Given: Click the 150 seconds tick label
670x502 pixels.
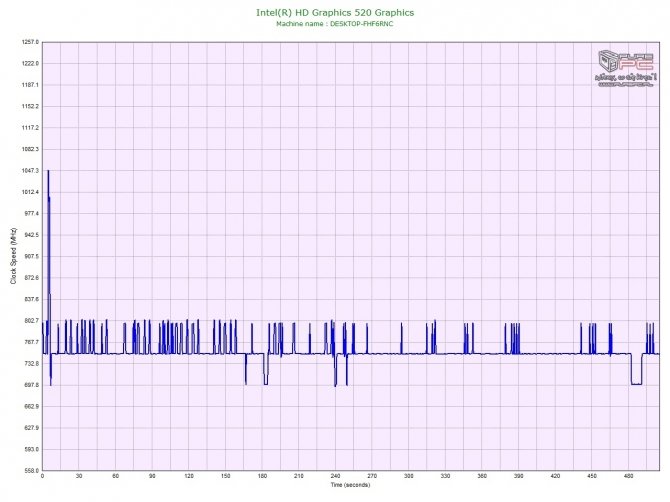Looking at the screenshot, I should (x=226, y=476).
